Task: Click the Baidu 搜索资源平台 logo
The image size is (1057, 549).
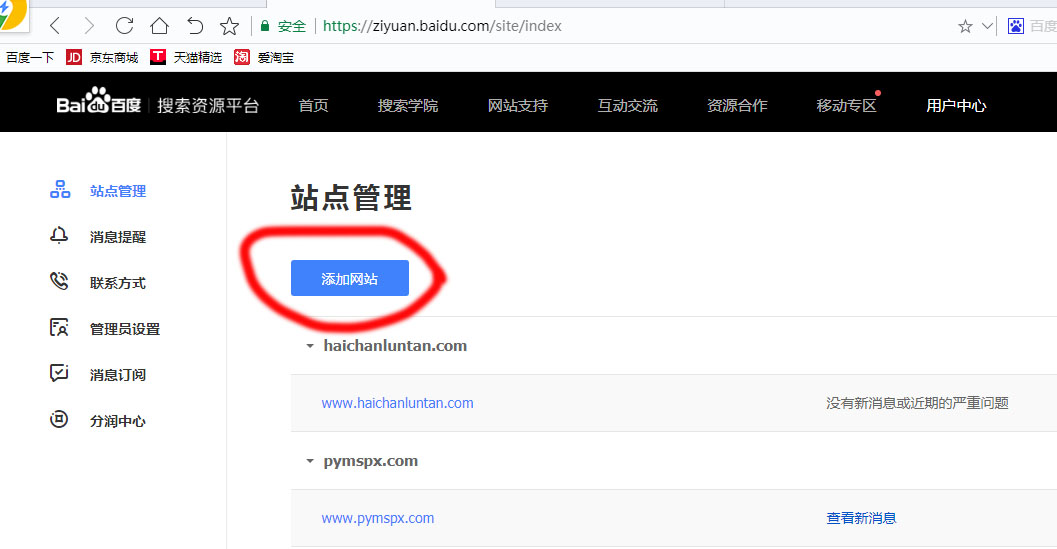Action: click(158, 103)
